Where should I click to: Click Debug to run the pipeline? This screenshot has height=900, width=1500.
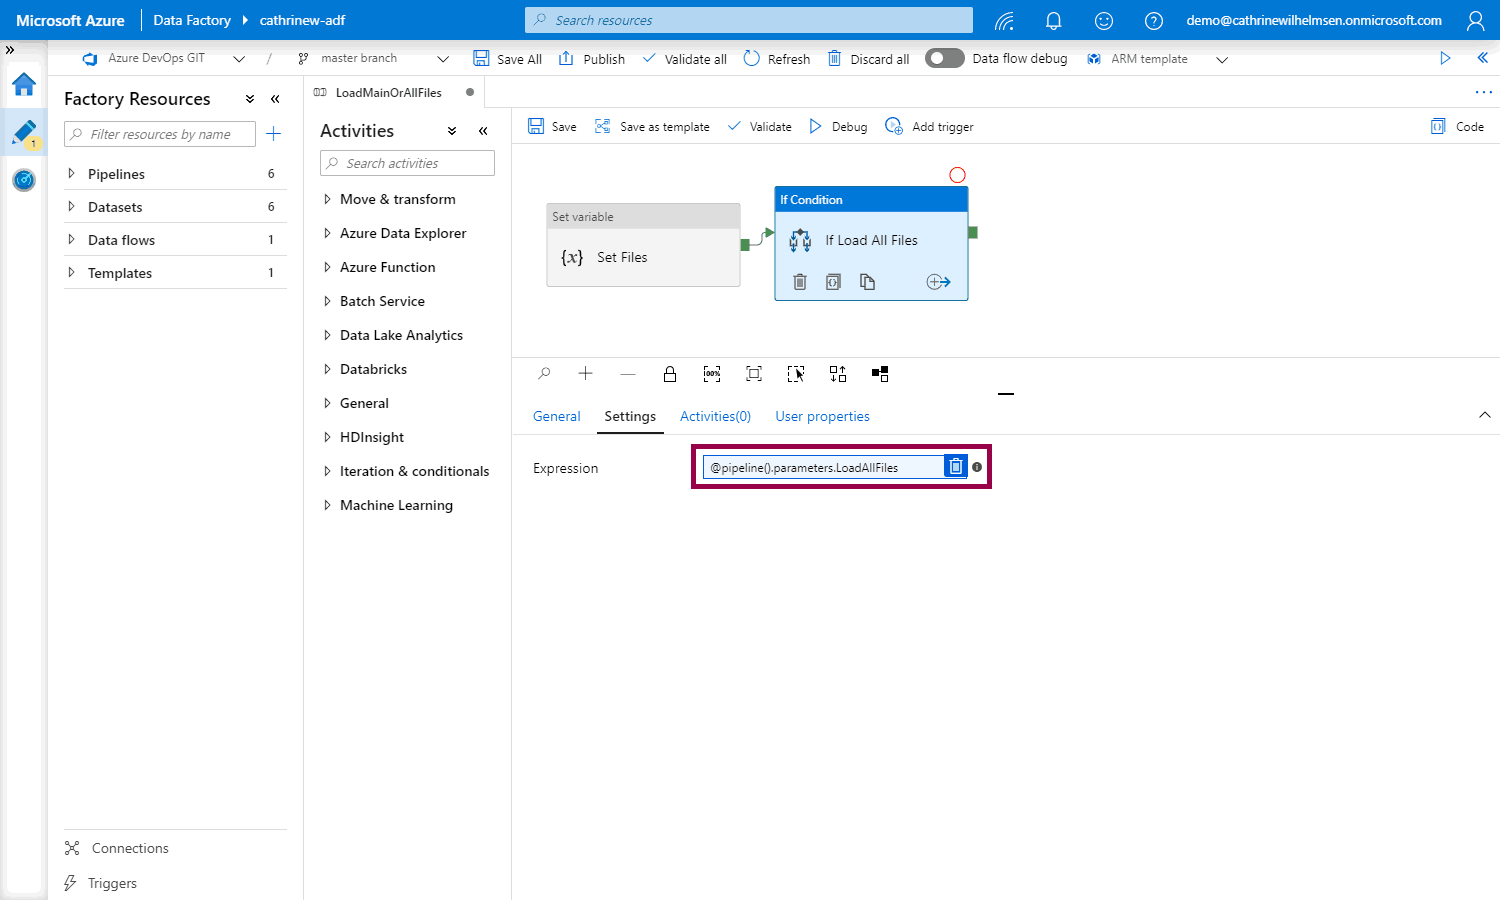coord(838,127)
